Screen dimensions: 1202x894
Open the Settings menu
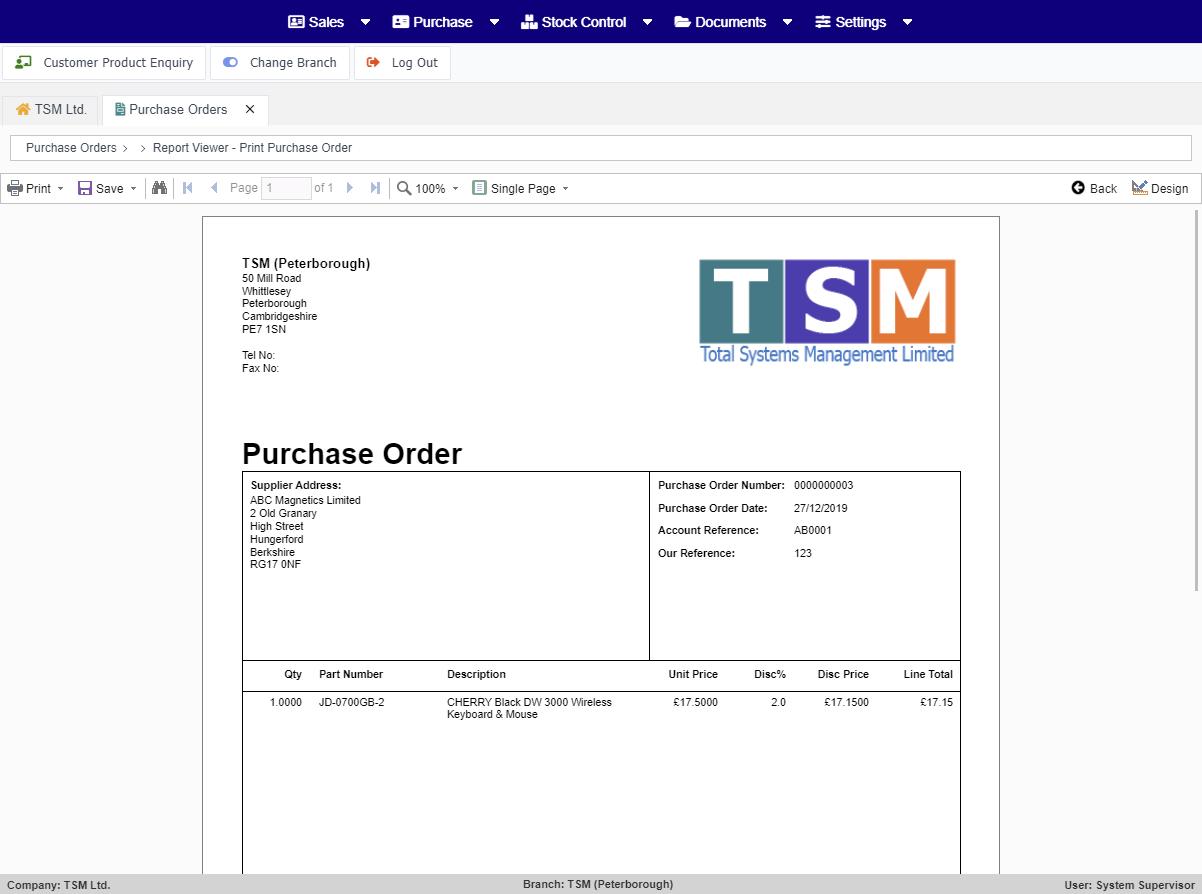click(x=850, y=22)
